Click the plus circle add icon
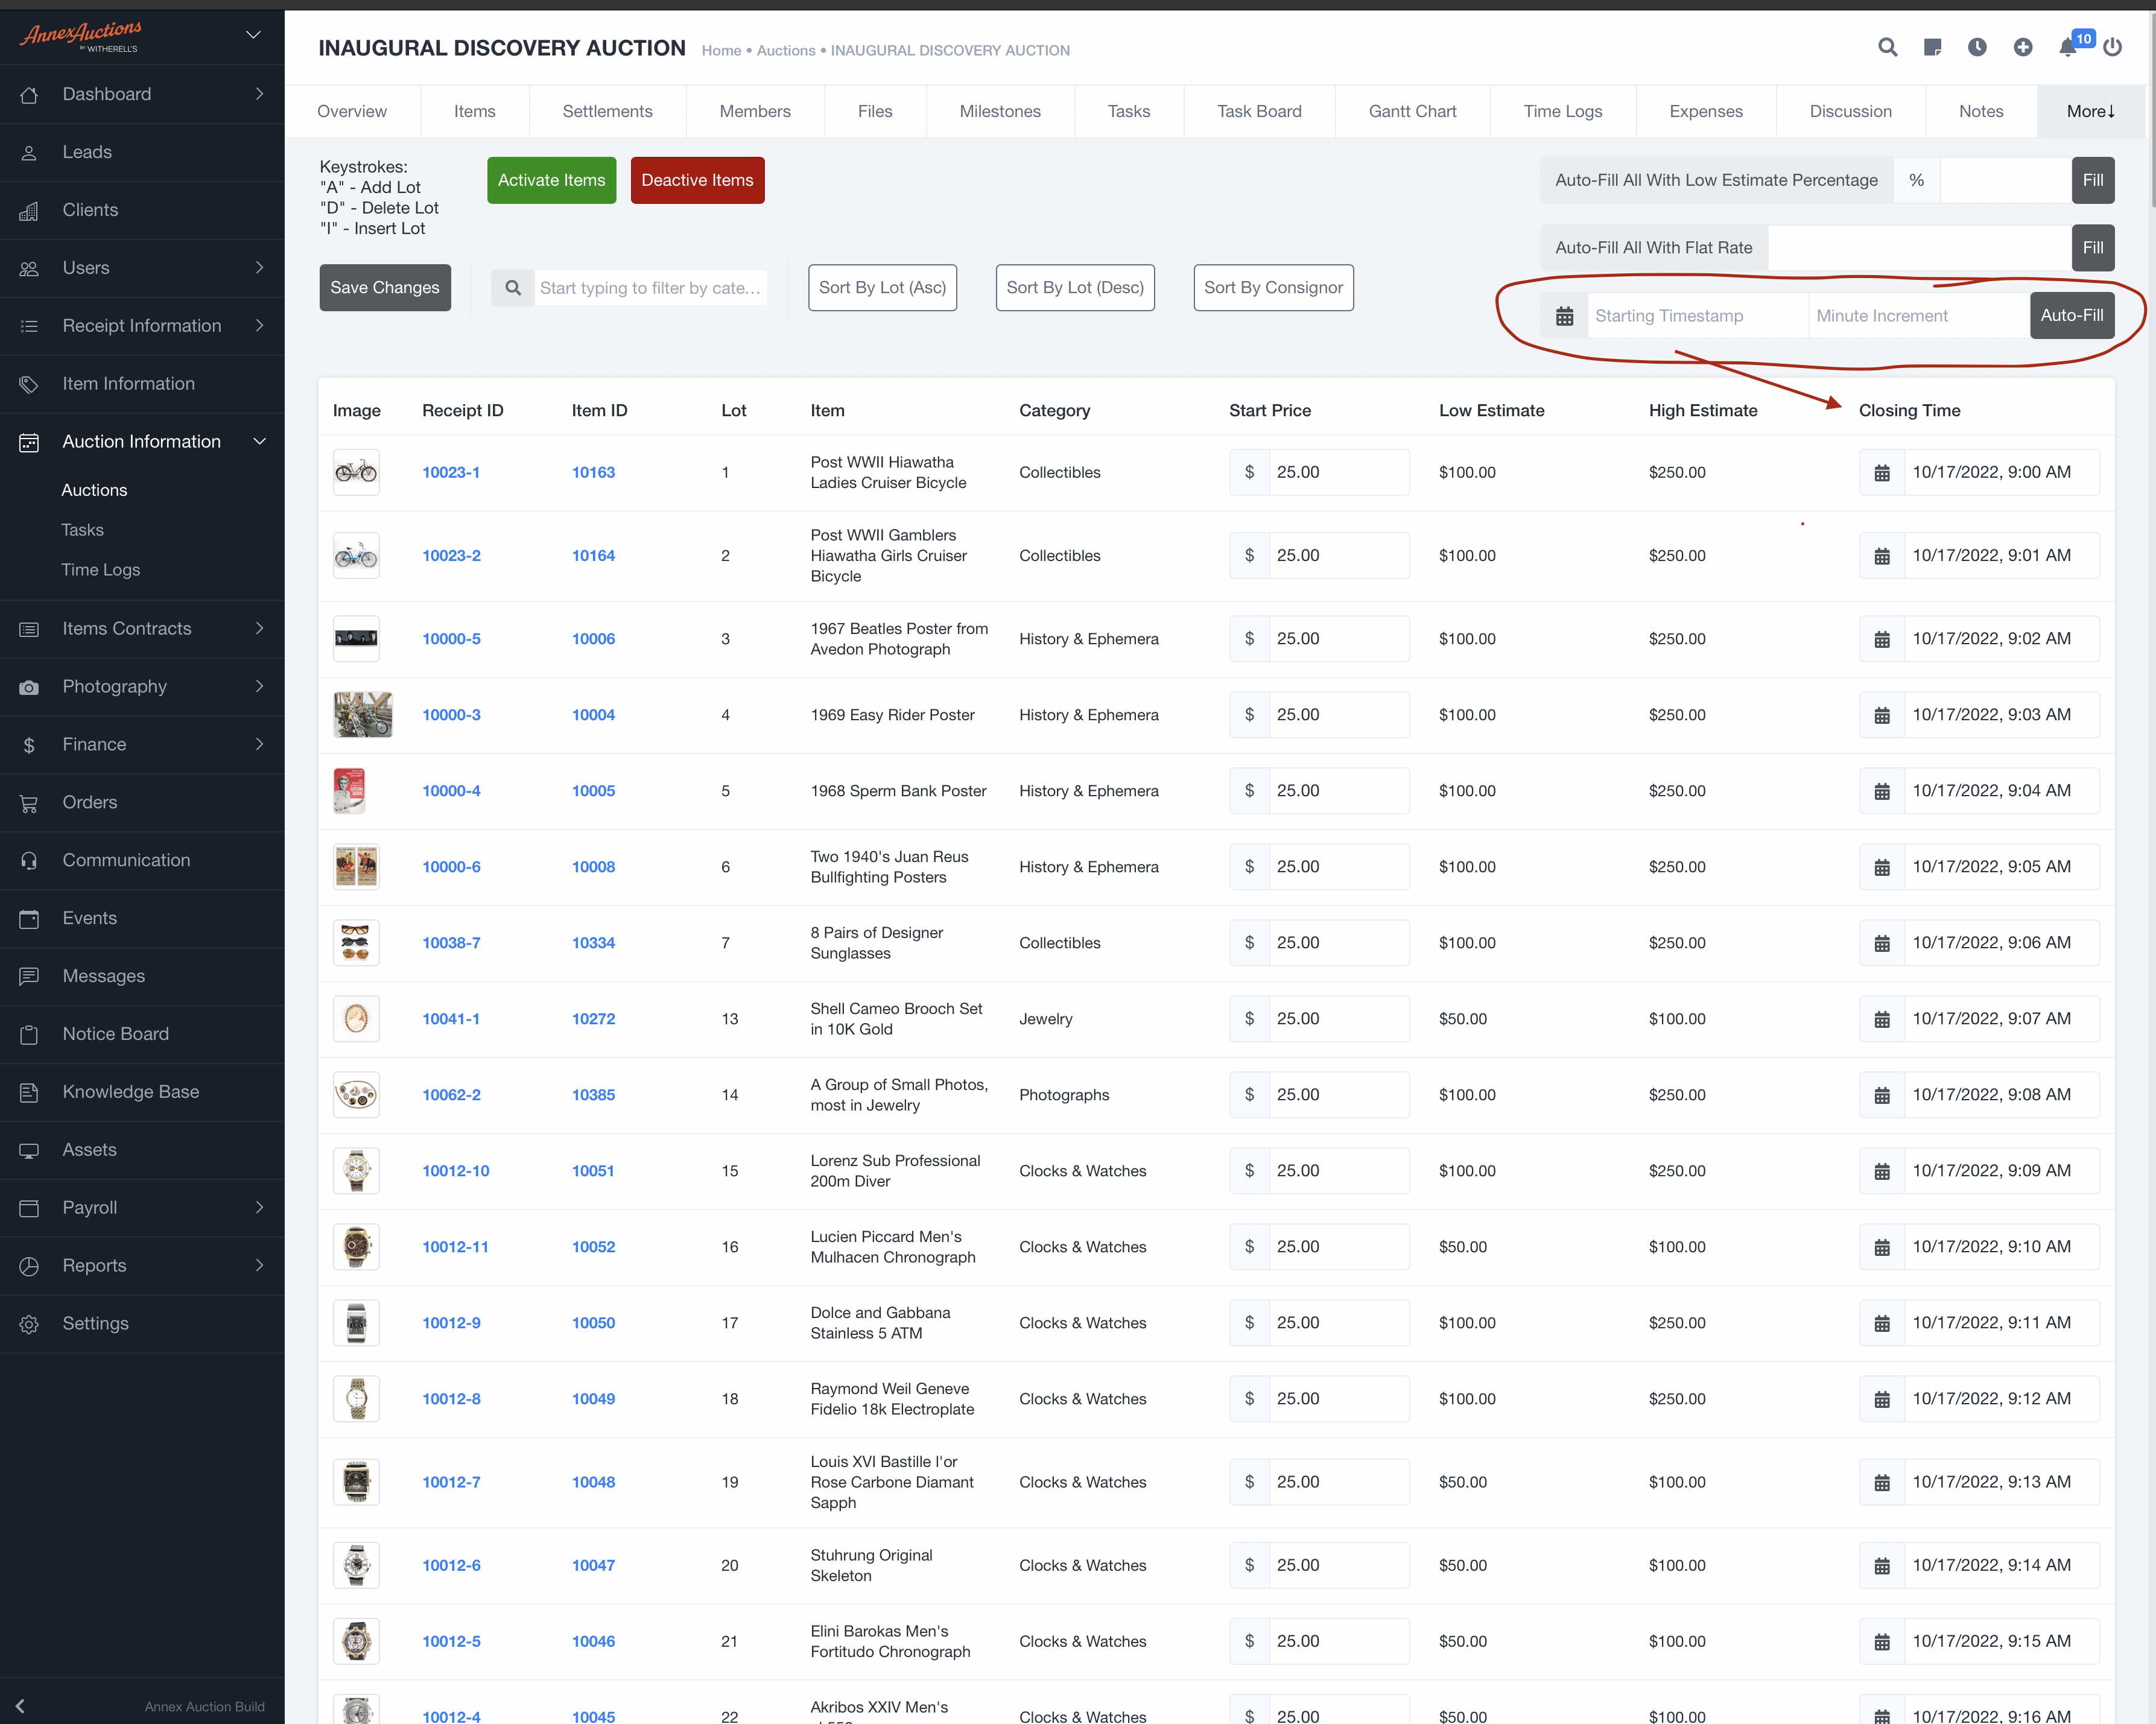Screen dimensions: 2156x1724 (2022, 47)
